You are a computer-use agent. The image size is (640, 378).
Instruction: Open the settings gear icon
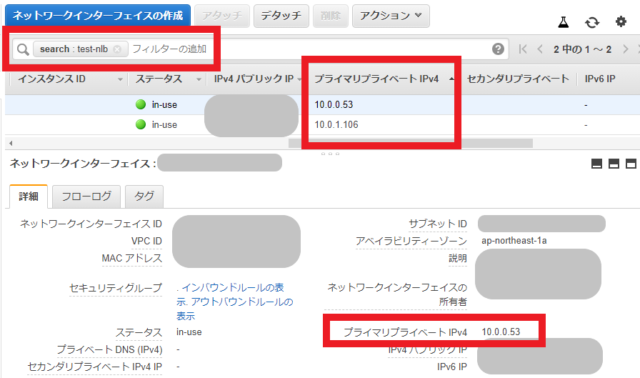click(621, 21)
